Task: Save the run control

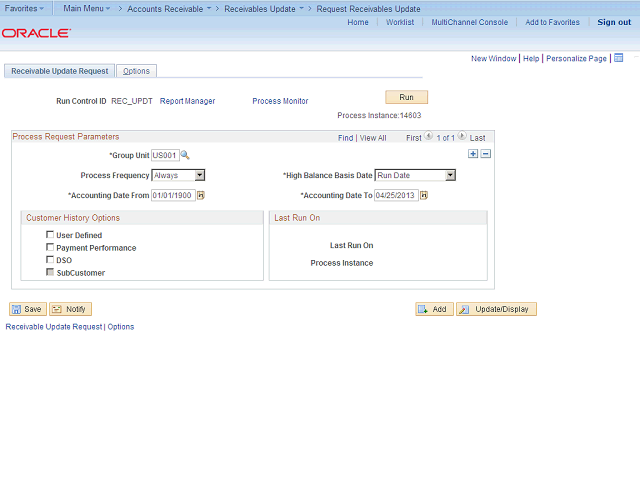Action: [x=28, y=309]
